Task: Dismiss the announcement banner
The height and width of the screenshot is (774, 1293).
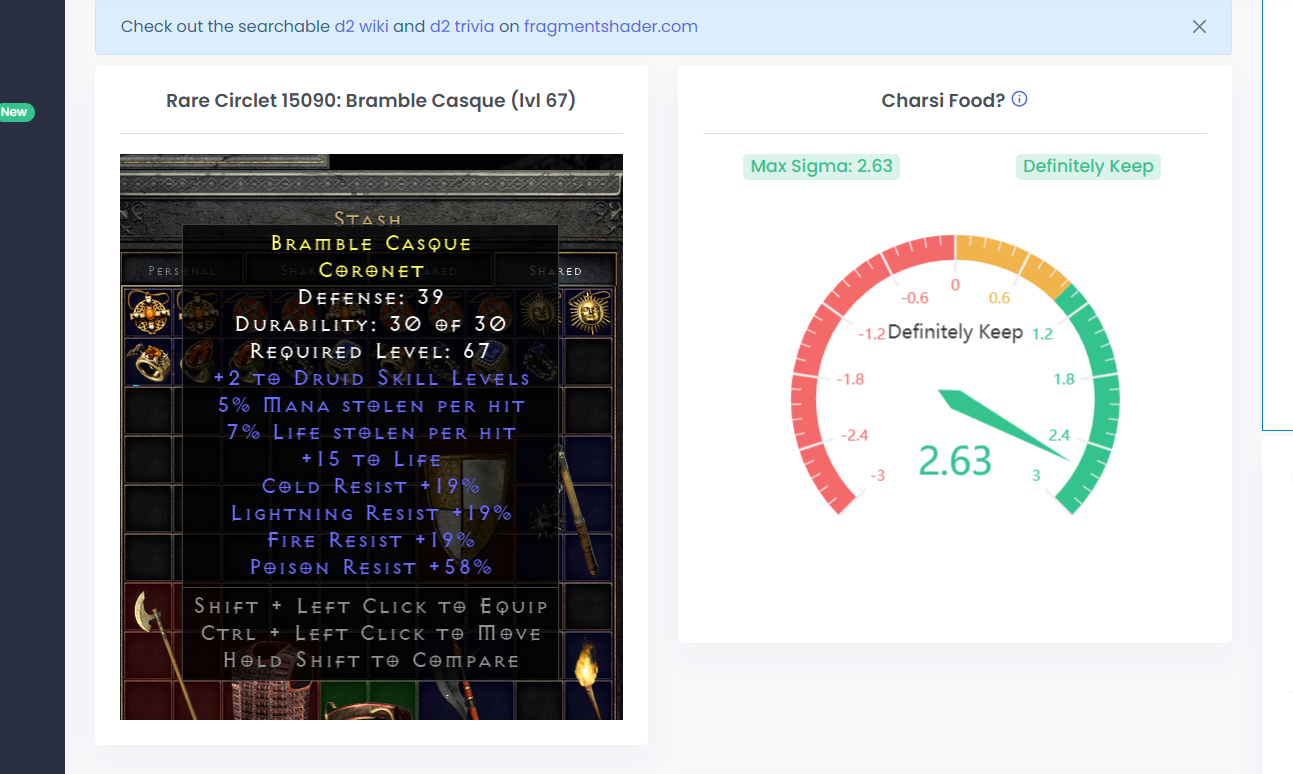Action: coord(1199,27)
